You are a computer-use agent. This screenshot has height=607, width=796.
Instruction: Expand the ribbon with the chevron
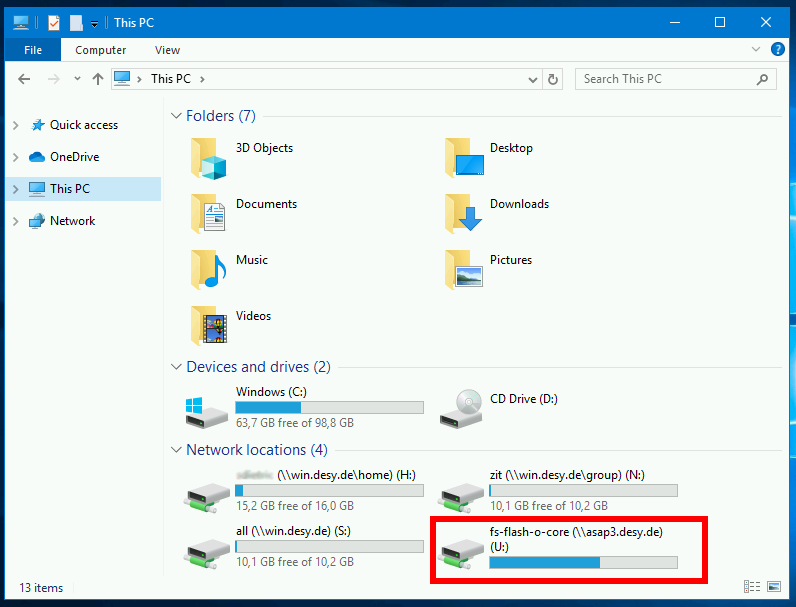coord(756,49)
